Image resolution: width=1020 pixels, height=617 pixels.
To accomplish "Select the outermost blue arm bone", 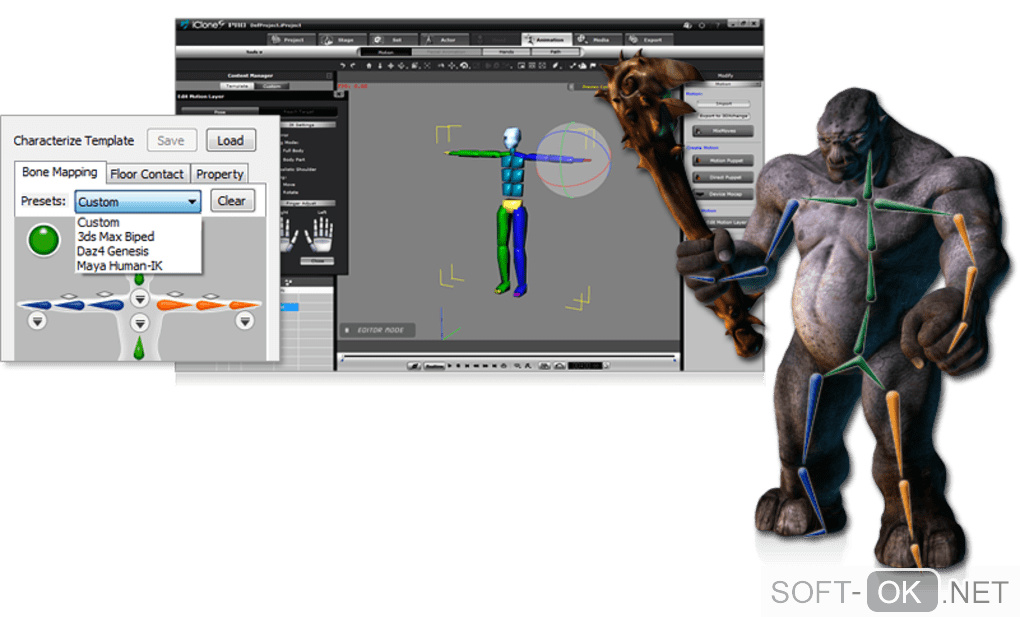I will 35,305.
